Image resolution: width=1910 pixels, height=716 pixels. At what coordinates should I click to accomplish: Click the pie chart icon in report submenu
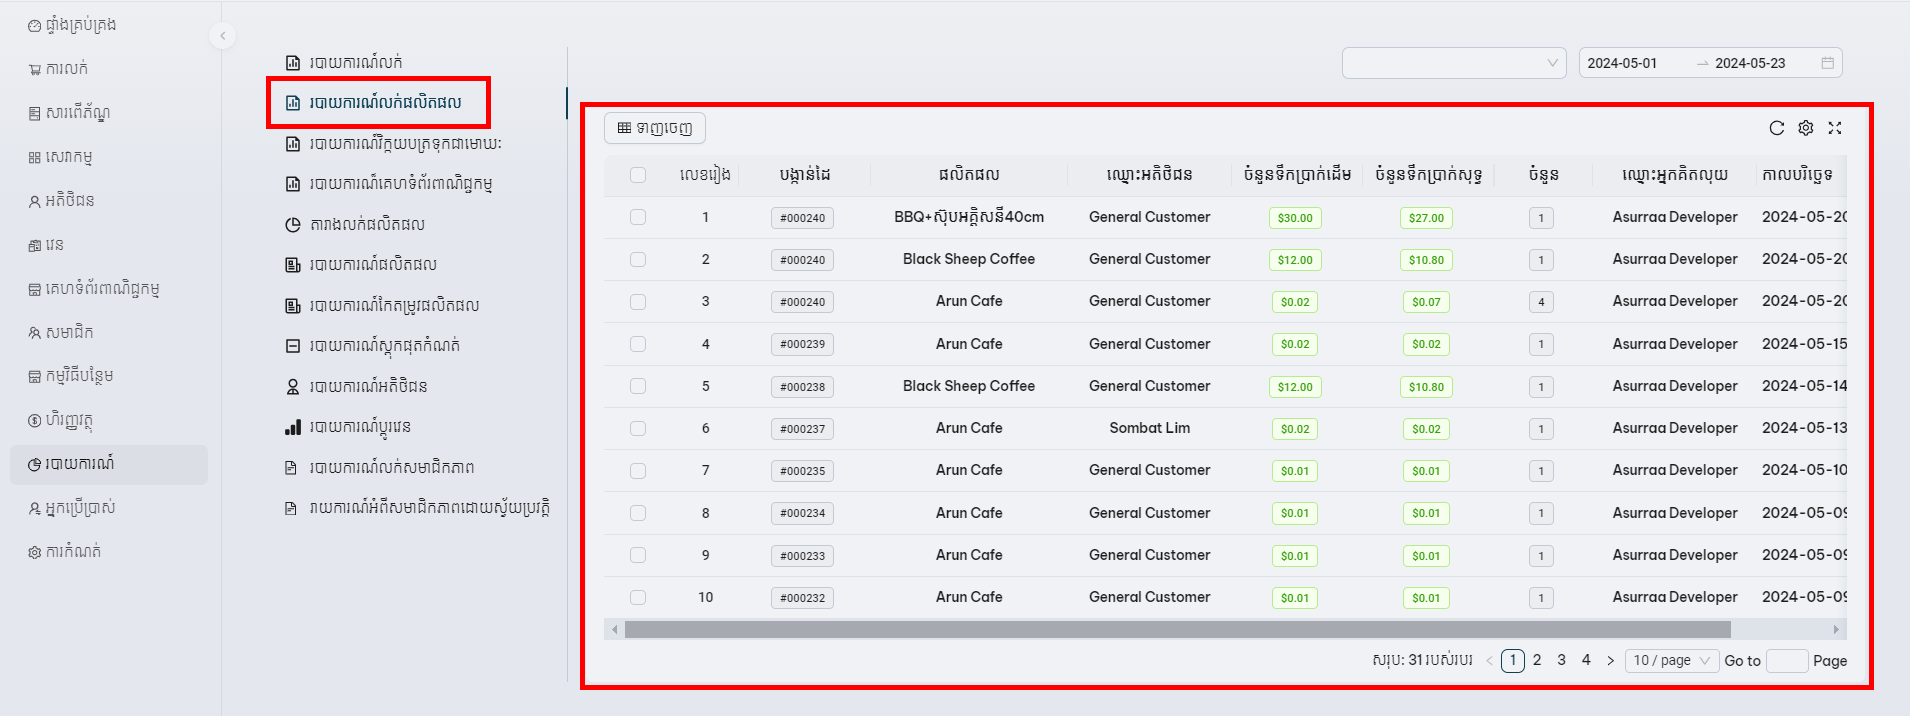coord(293,225)
